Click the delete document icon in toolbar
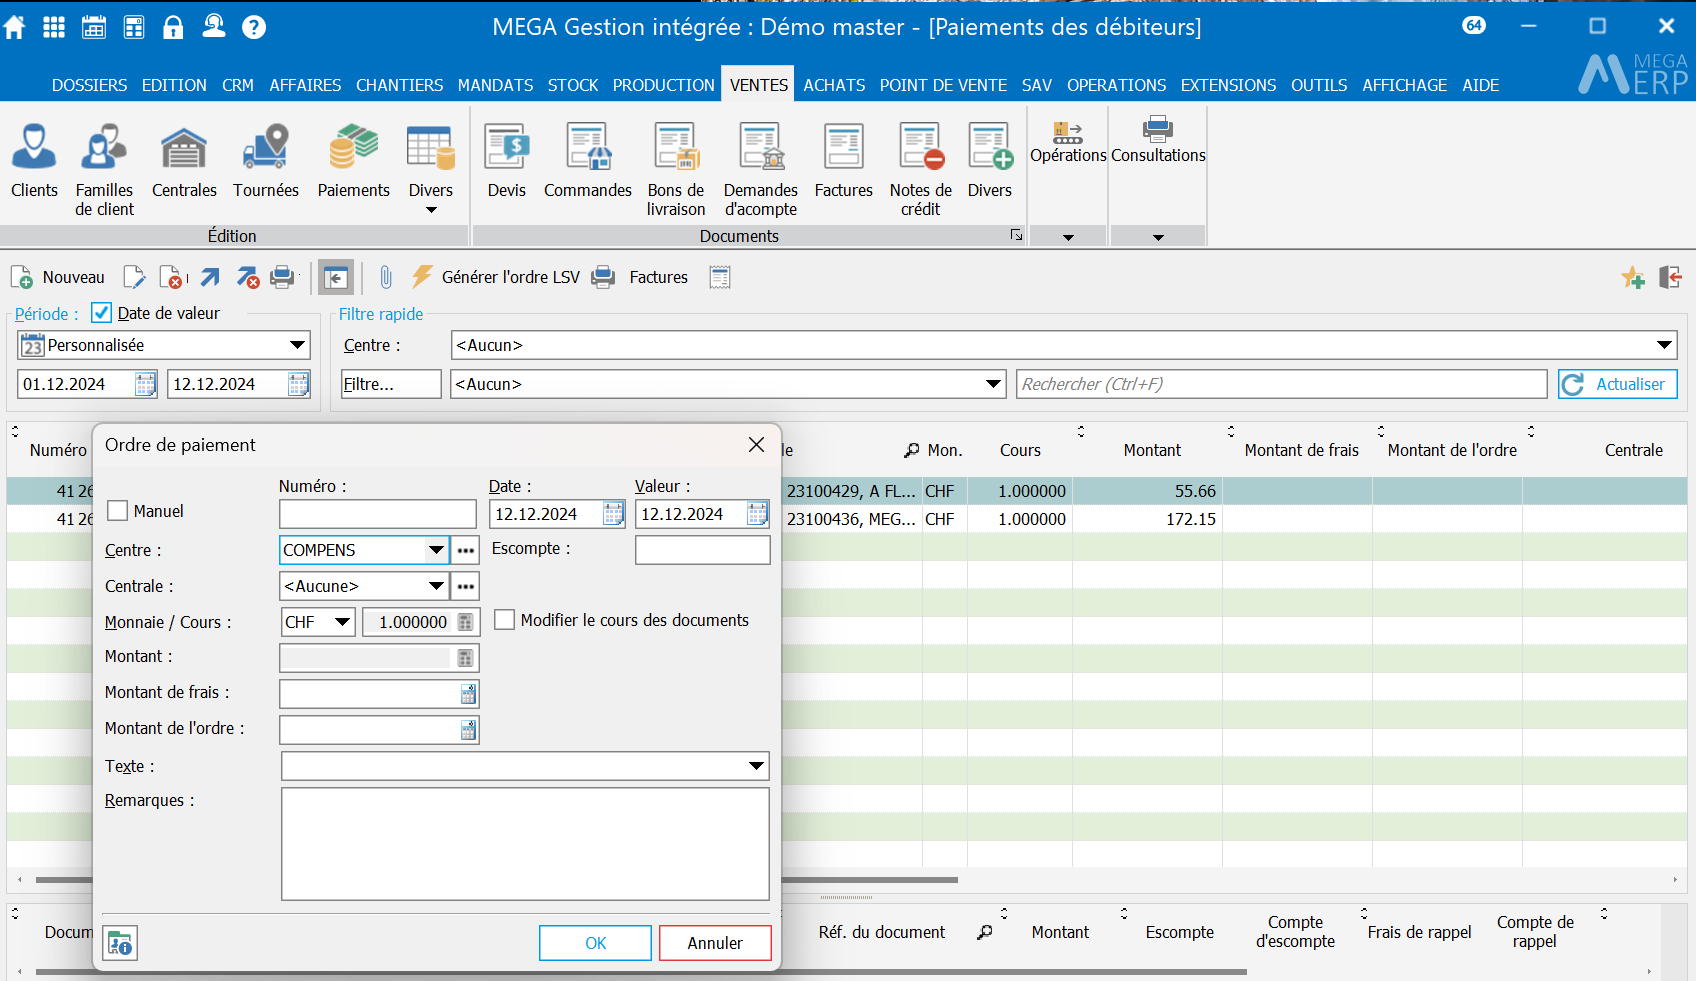1696x981 pixels. [173, 277]
